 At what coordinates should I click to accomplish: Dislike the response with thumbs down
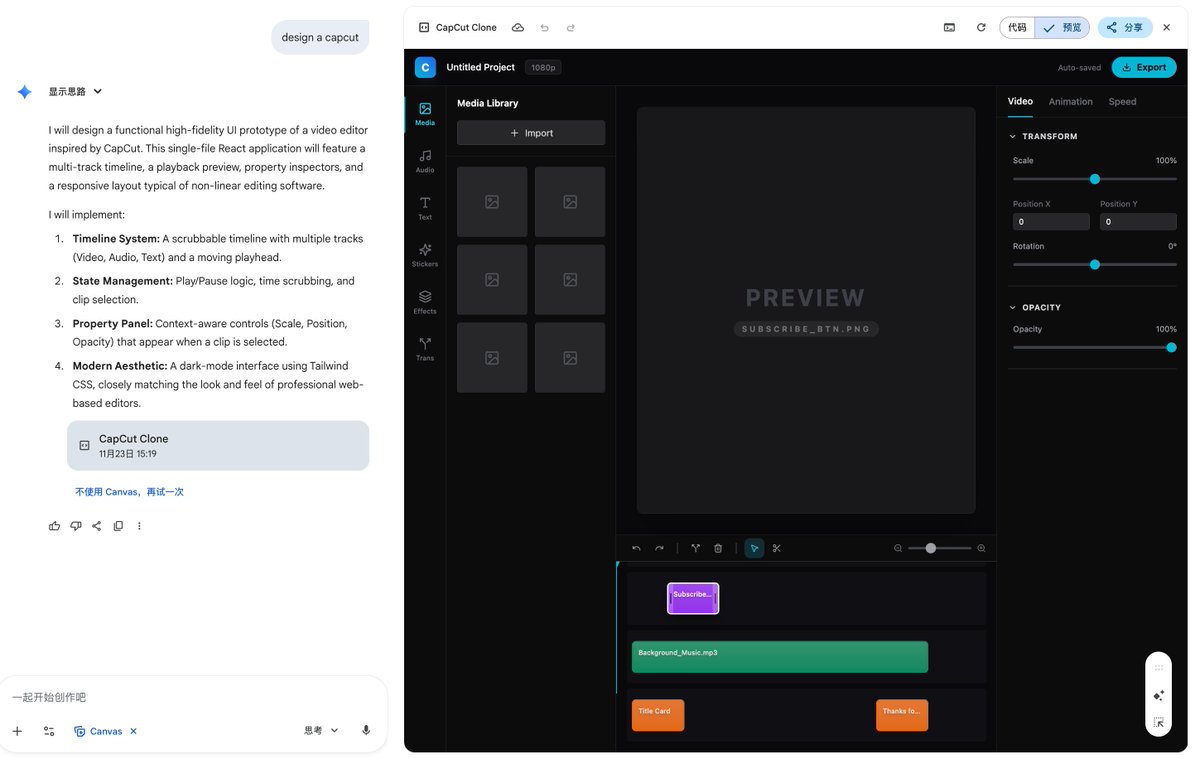76,526
